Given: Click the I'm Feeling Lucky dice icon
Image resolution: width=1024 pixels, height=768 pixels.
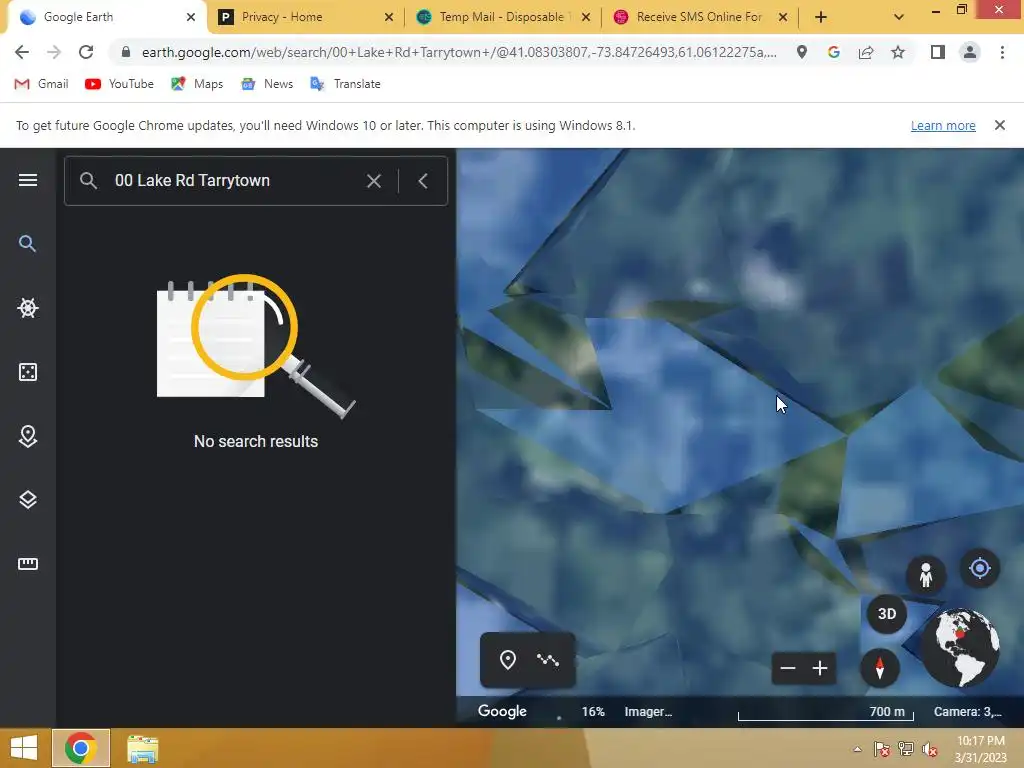Looking at the screenshot, I should [x=27, y=372].
